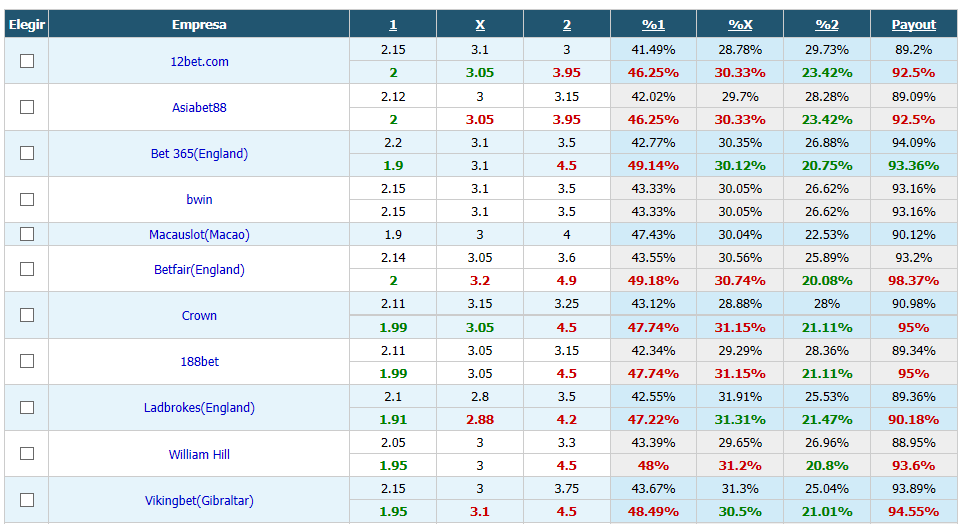Check the box for 12bet.com
The image size is (963, 524).
[27, 61]
